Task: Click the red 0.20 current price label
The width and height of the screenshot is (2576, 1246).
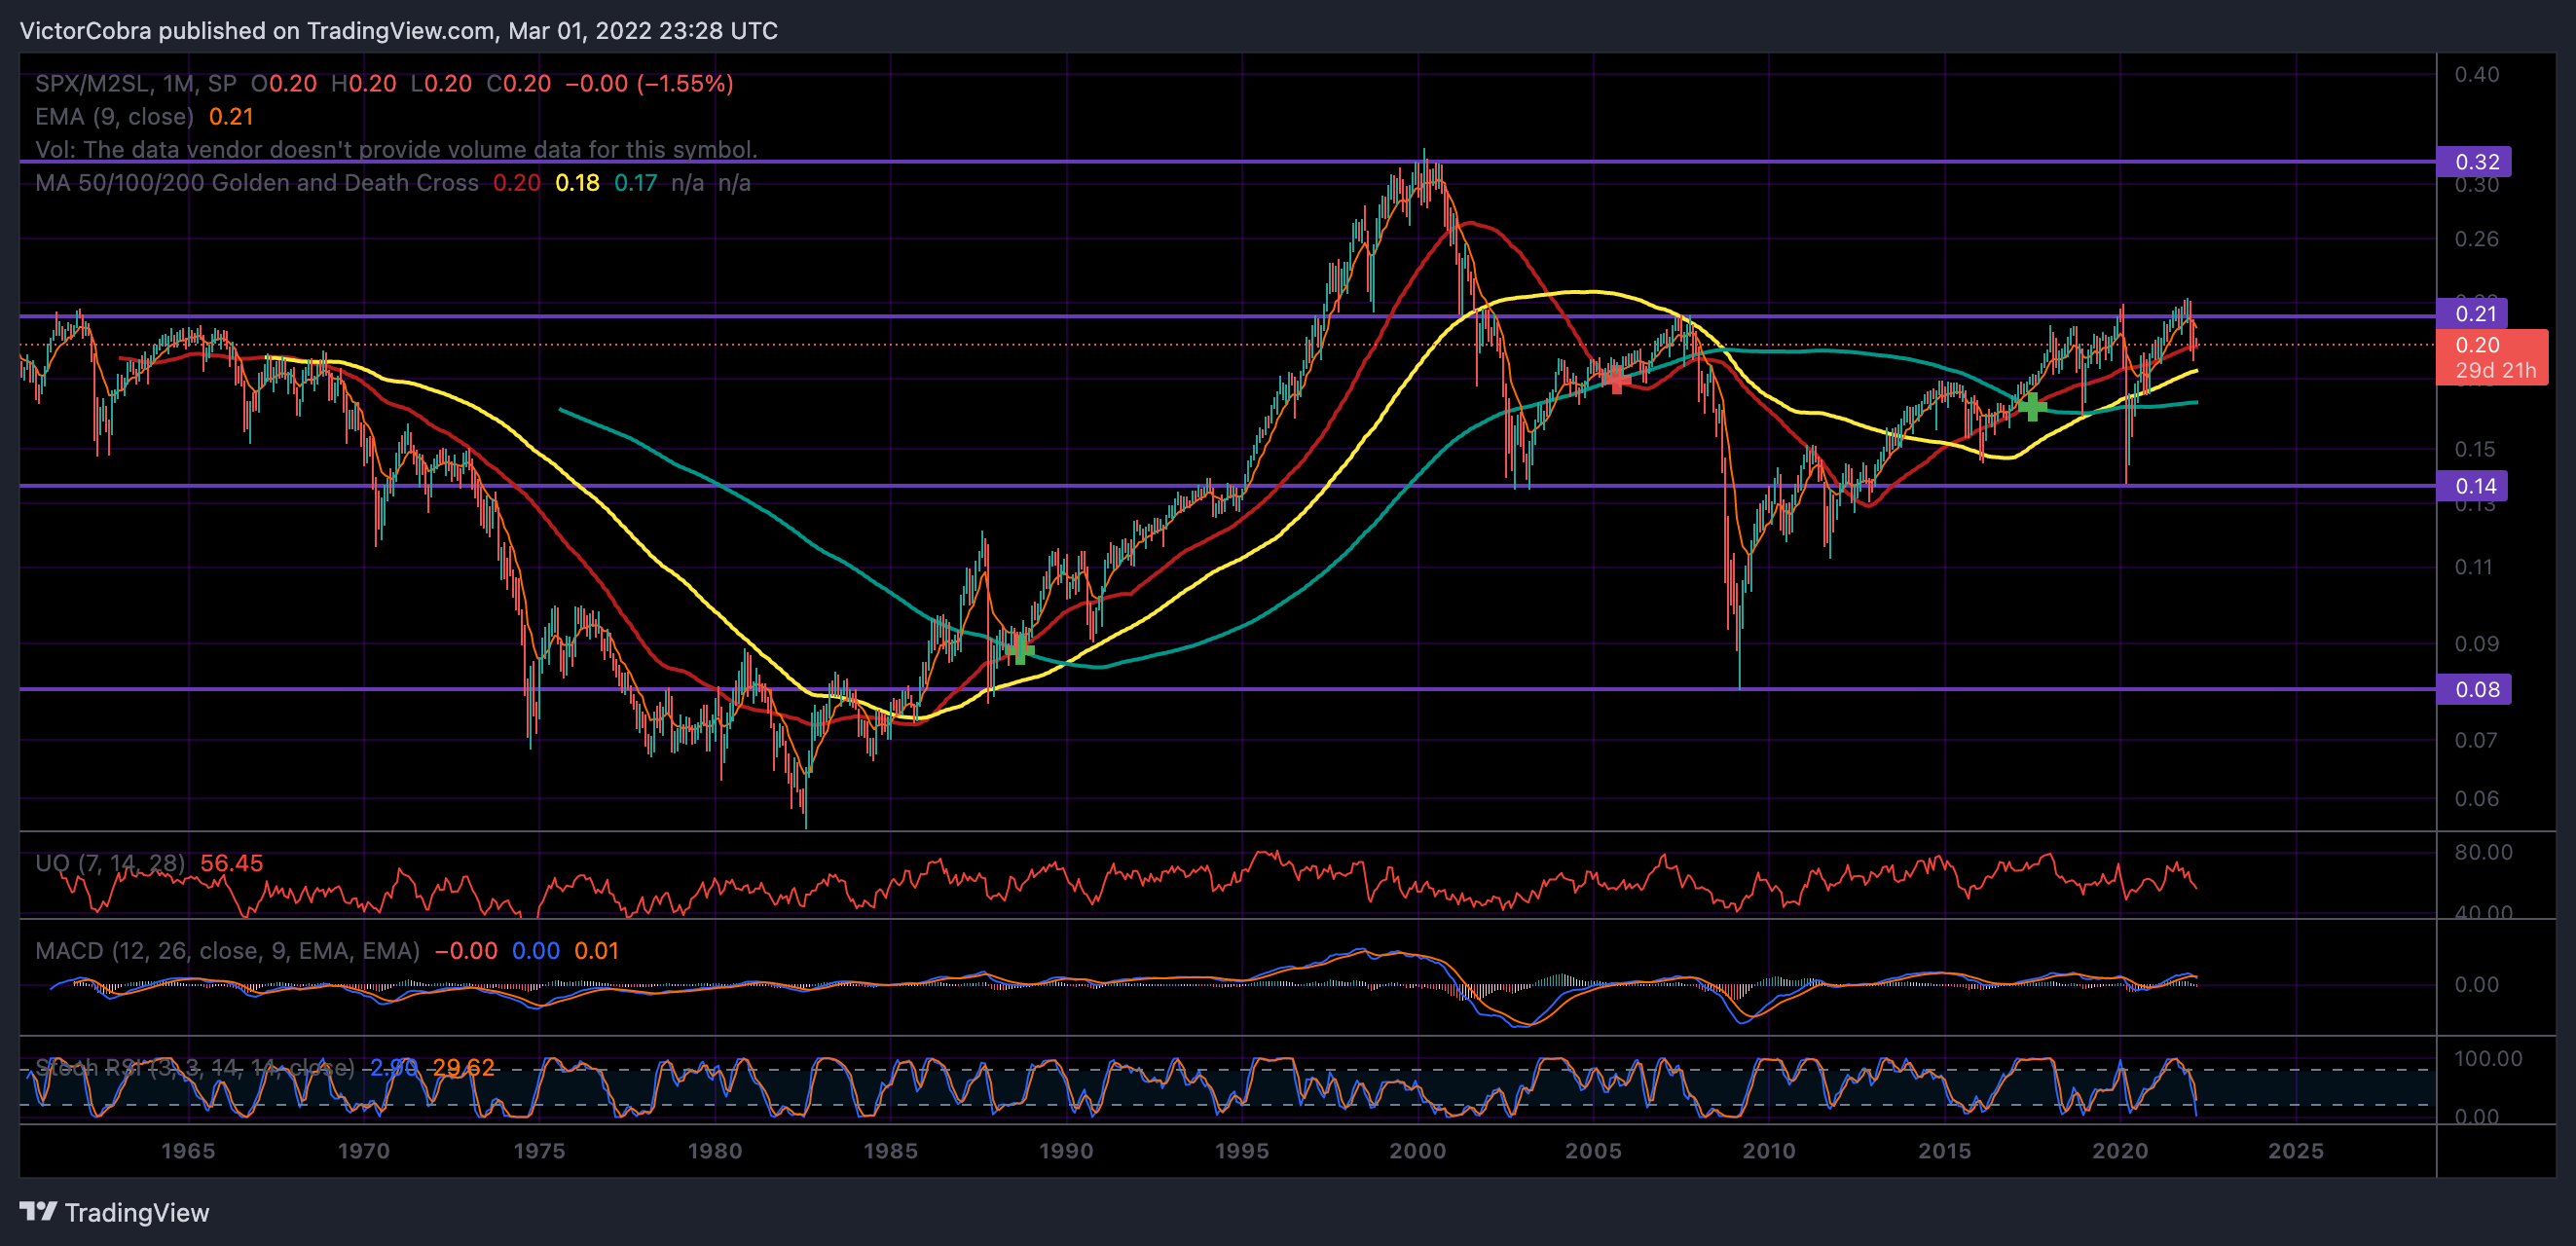Action: (2492, 357)
